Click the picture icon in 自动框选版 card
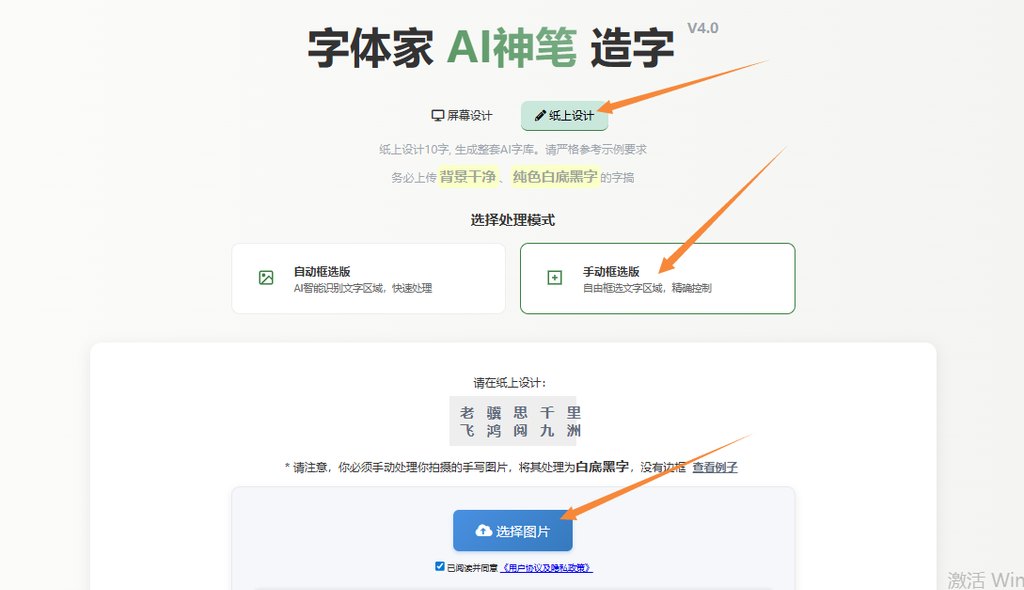Viewport: 1024px width, 590px height. click(266, 278)
